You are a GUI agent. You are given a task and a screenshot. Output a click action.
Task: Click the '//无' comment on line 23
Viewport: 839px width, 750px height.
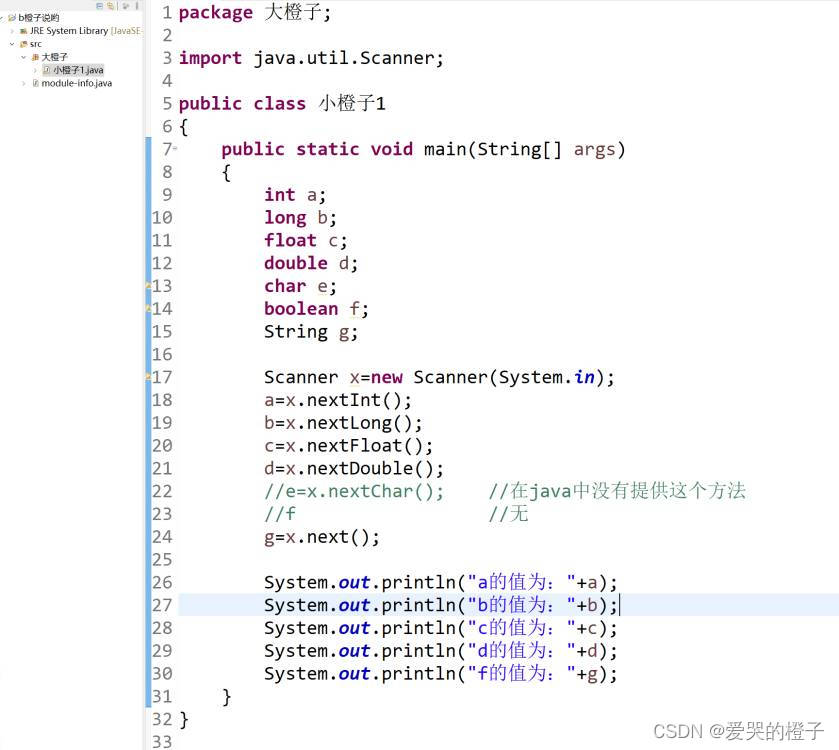pos(508,514)
